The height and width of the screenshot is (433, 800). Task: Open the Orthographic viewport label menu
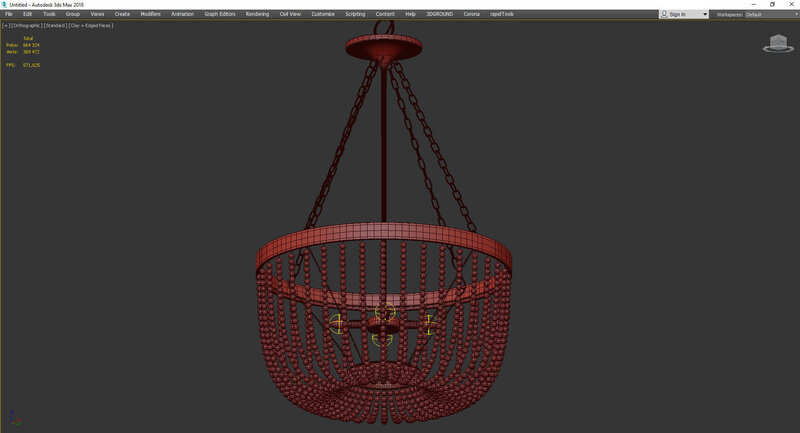tap(26, 25)
